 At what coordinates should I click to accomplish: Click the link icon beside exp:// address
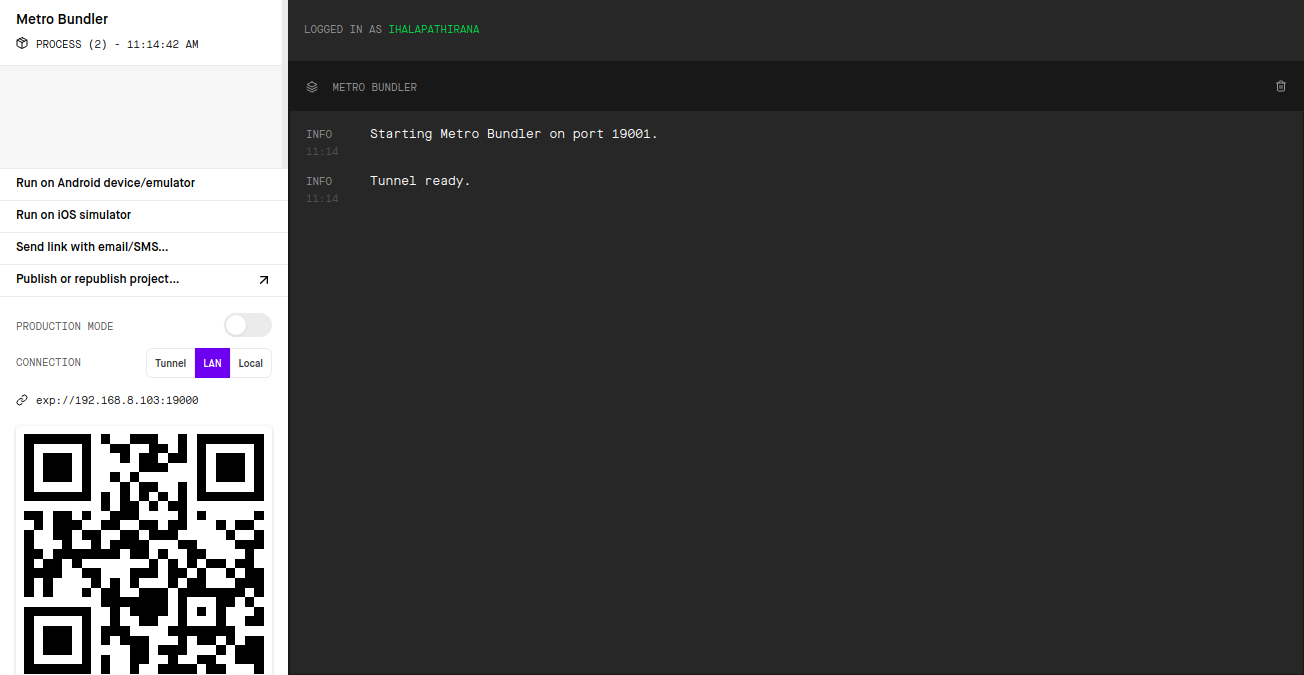(x=22, y=400)
